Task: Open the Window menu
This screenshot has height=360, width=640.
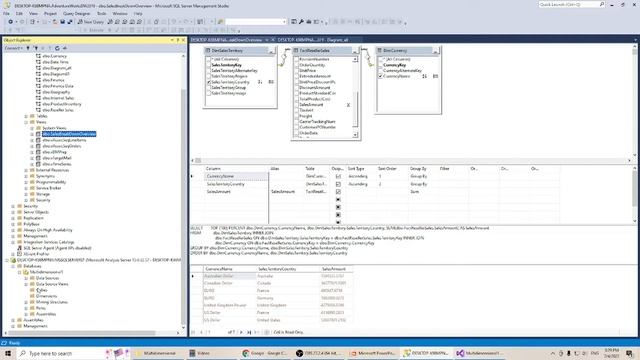Action: pos(120,13)
